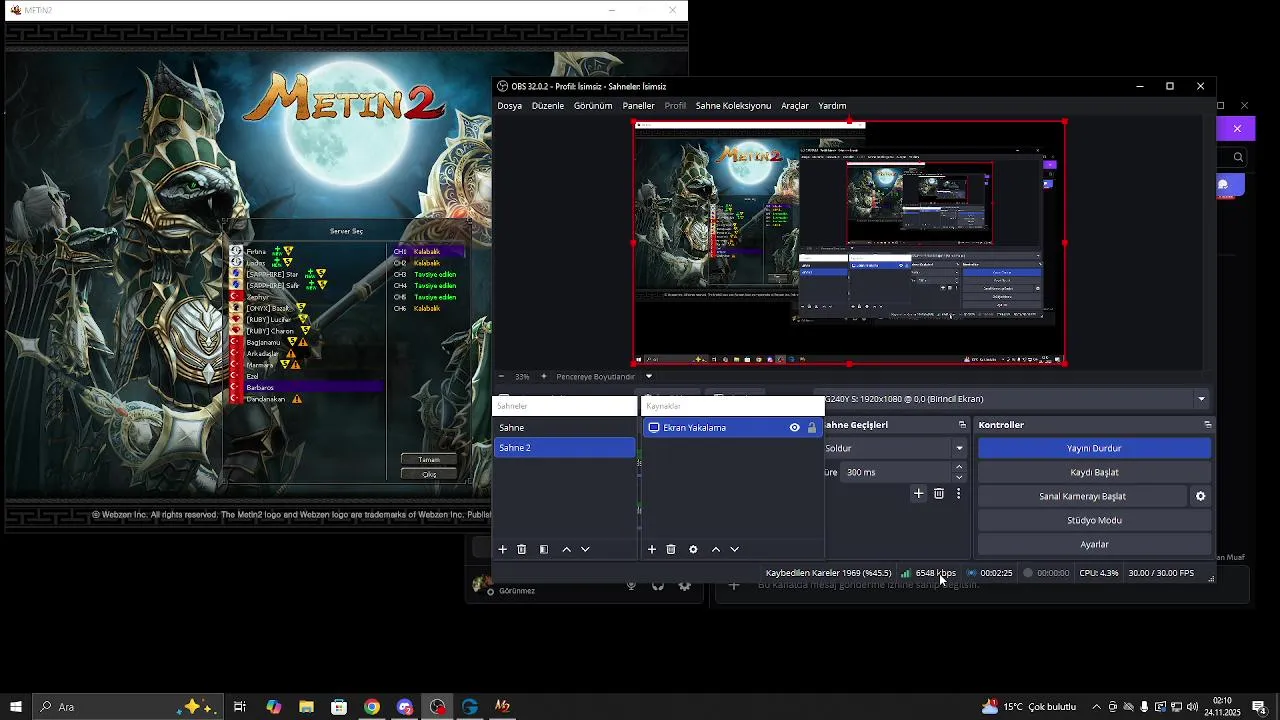The image size is (1280, 720).
Task: Select CH1 Kalabalık channel in Metin2
Action: [428, 251]
